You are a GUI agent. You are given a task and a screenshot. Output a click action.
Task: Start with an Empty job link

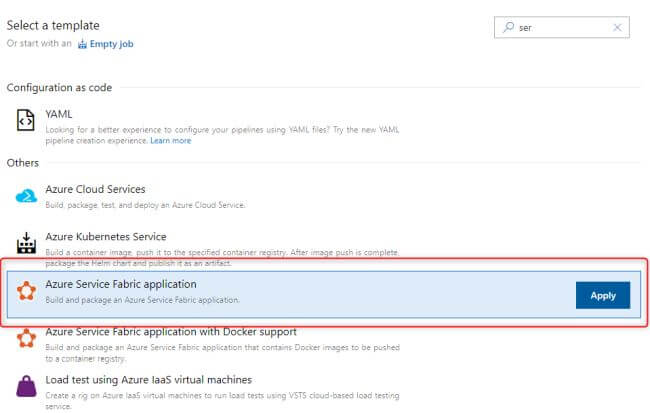112,44
